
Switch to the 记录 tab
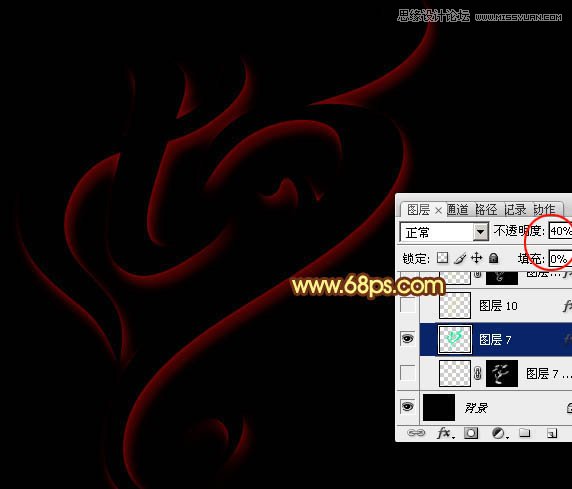[x=515, y=210]
